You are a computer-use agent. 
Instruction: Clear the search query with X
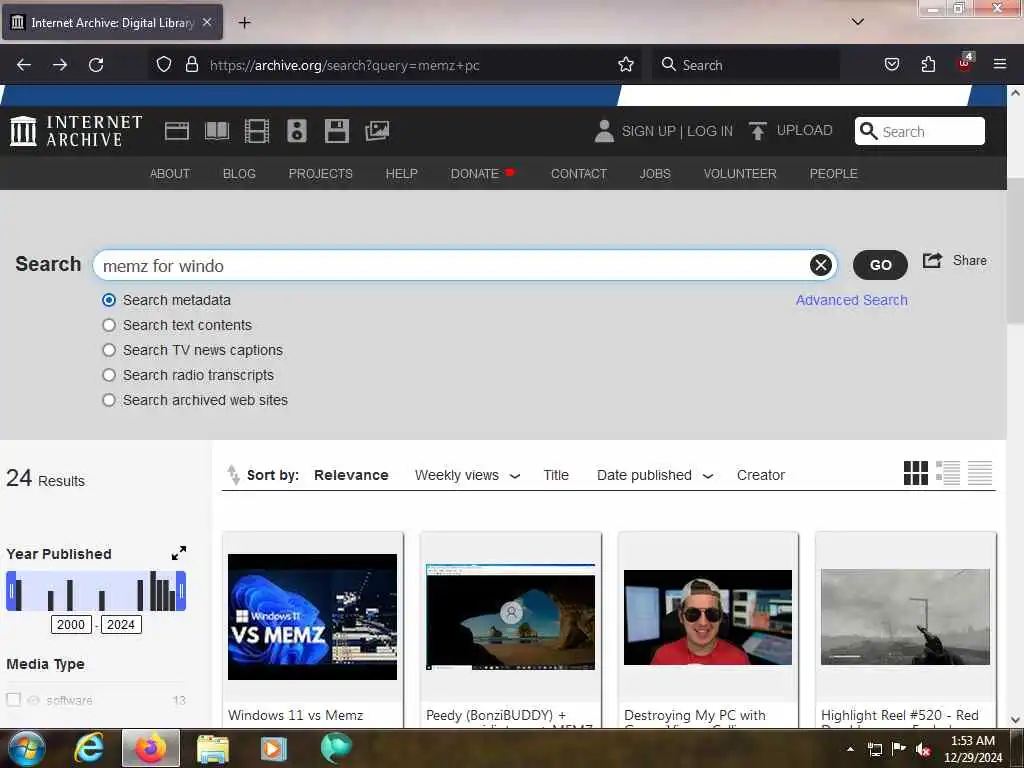[821, 265]
